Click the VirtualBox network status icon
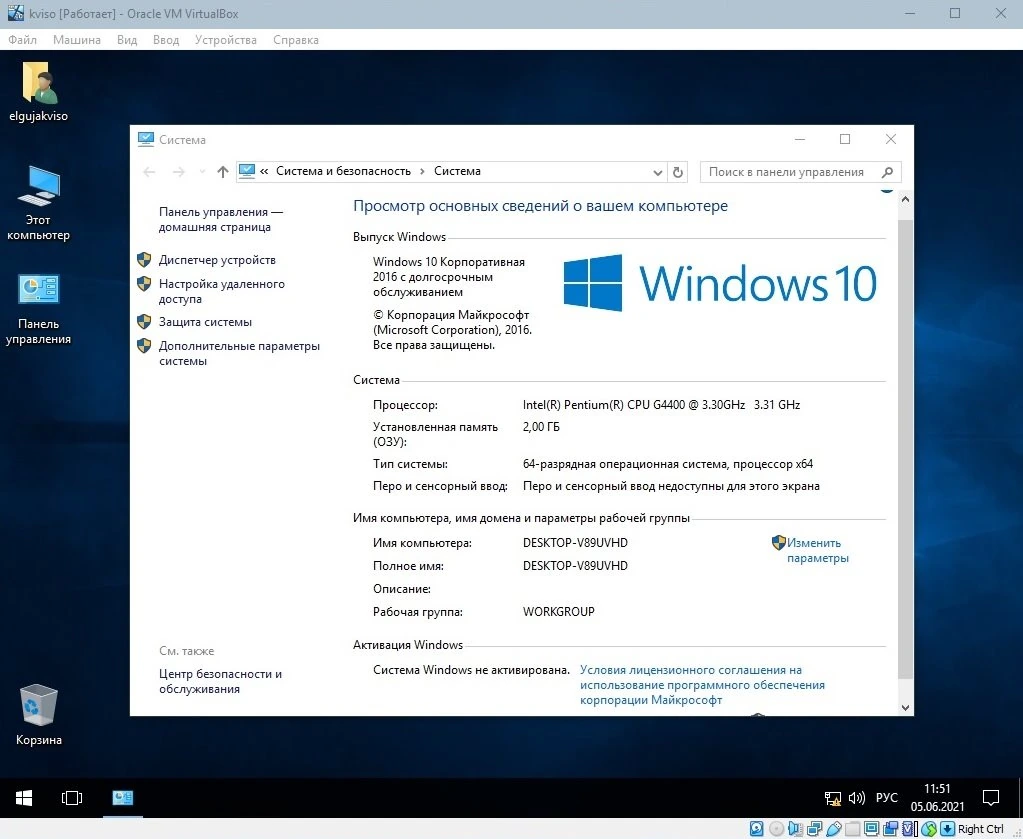1023x839 pixels. pyautogui.click(x=814, y=829)
